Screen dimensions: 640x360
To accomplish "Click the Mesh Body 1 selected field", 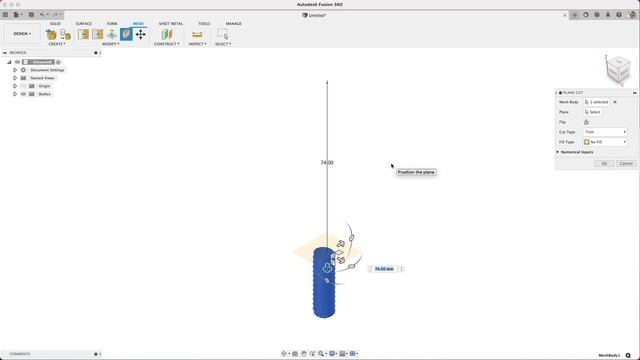I will [597, 102].
